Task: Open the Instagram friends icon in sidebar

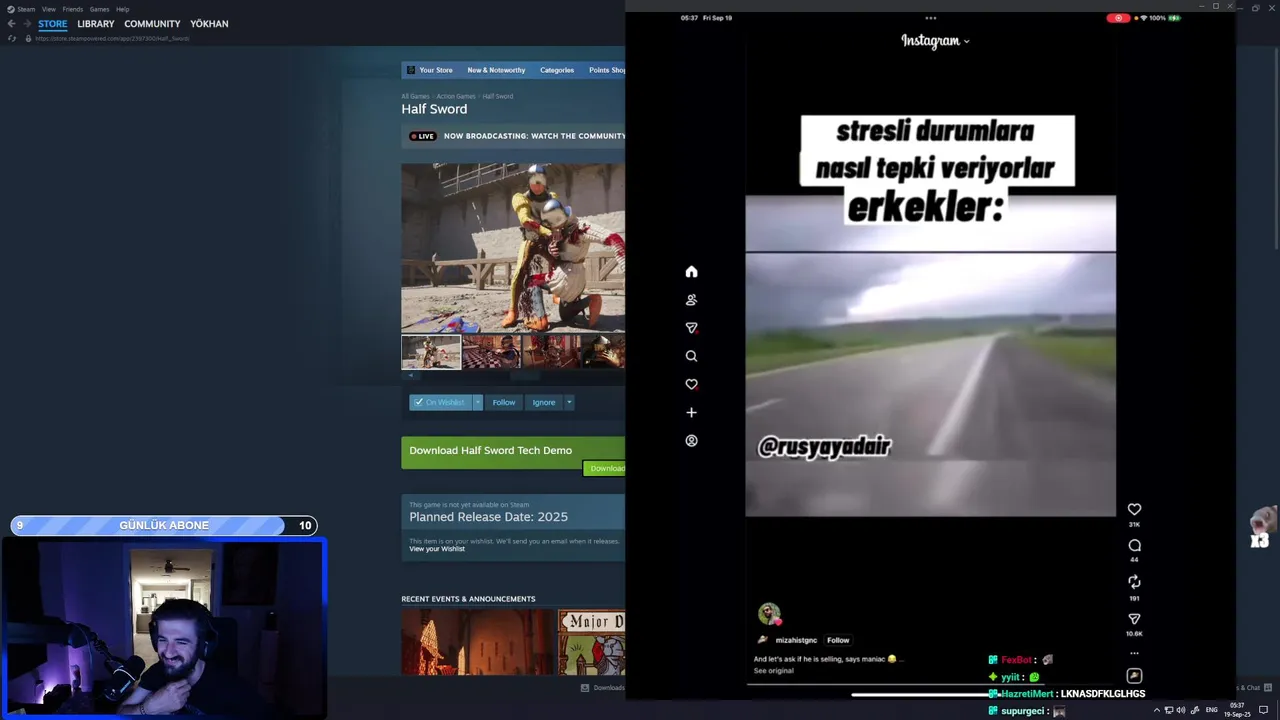Action: (x=691, y=300)
